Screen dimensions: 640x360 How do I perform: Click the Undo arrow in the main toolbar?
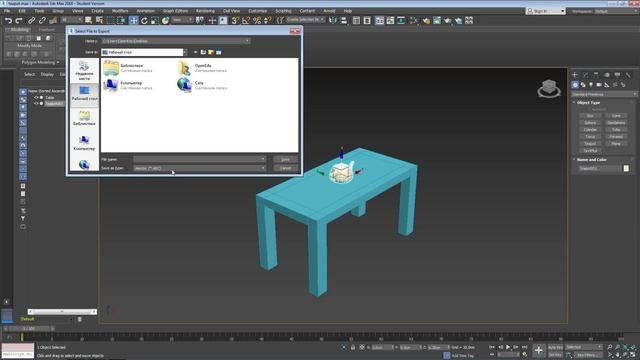[8, 20]
